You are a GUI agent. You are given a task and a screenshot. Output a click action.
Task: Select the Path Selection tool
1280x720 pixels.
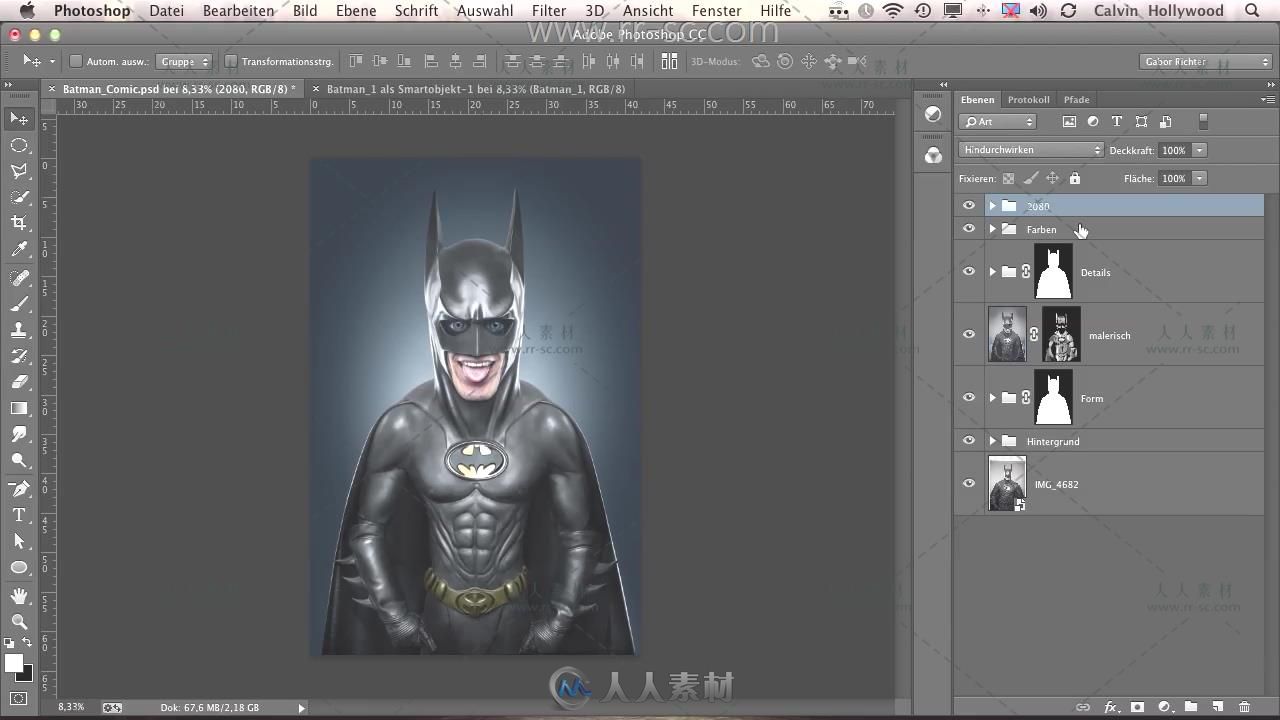19,541
